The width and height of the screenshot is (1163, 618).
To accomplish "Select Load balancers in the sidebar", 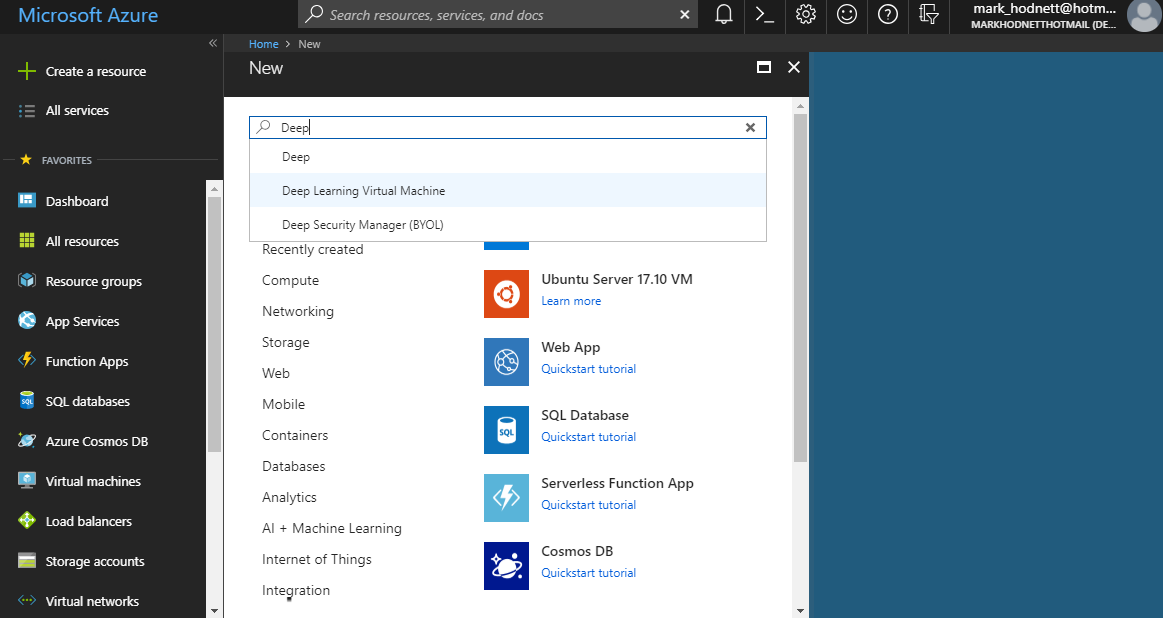I will point(84,520).
